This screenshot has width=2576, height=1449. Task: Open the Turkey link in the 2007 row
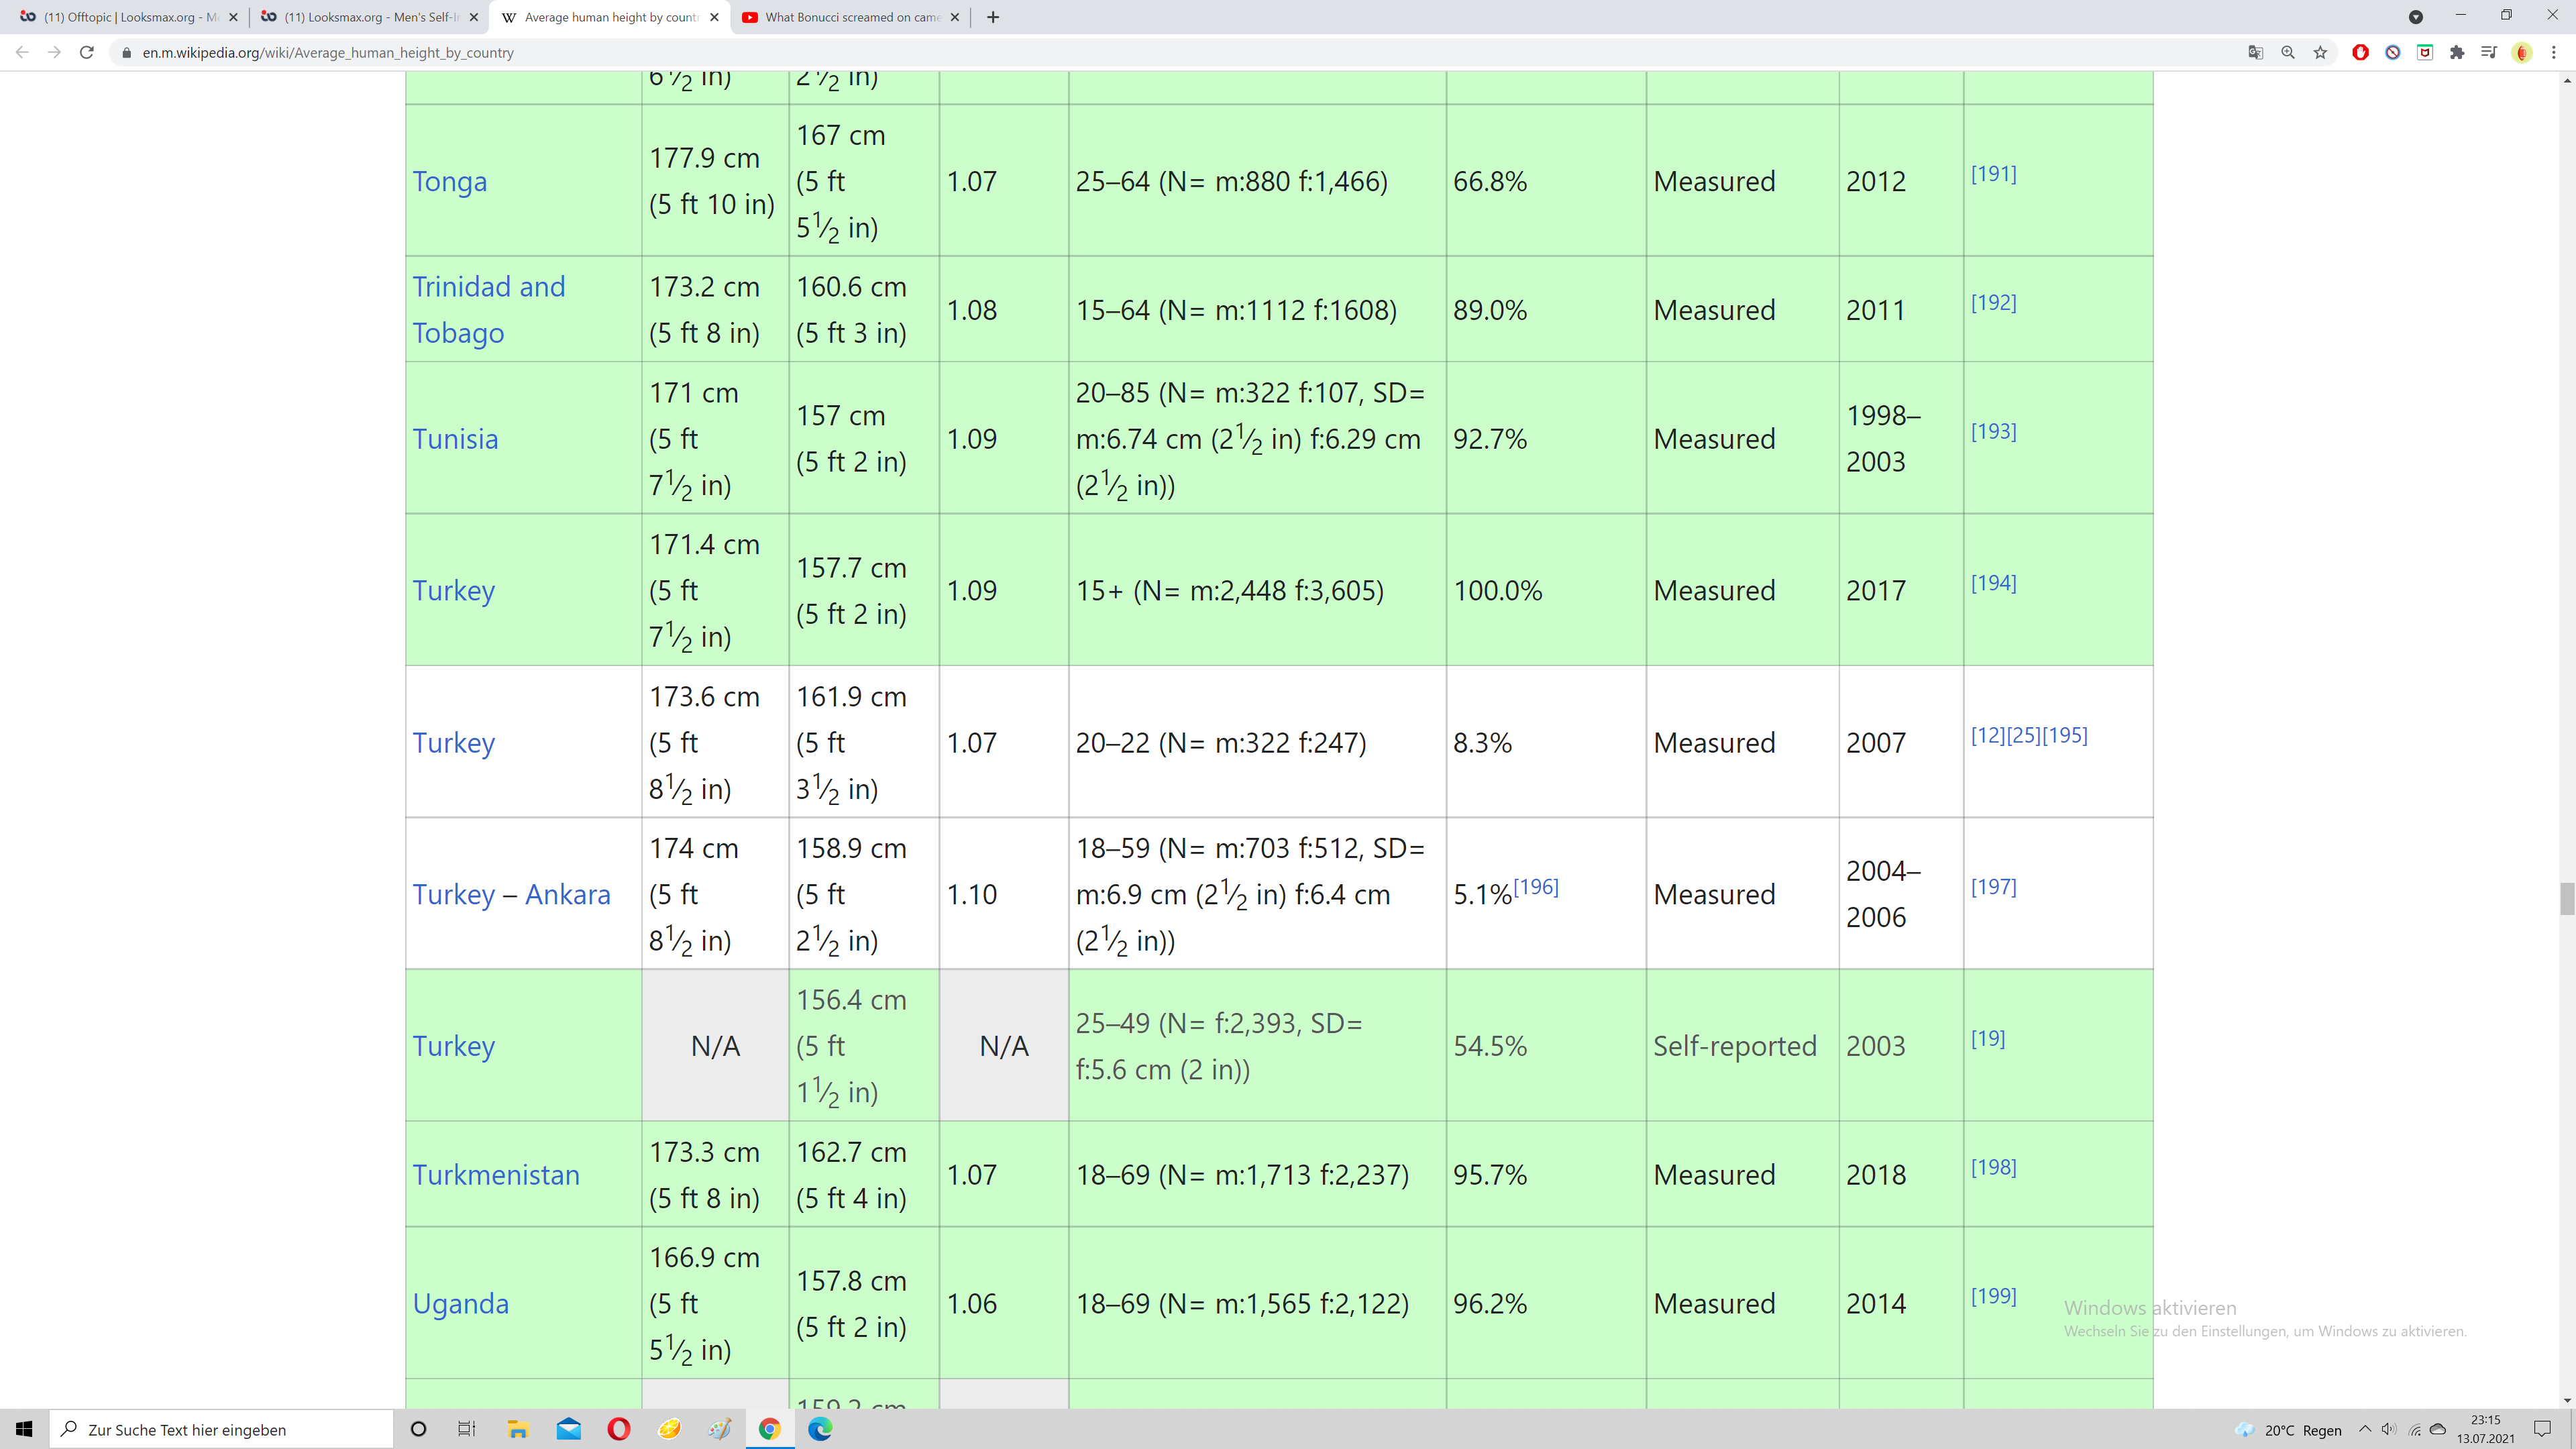coord(454,742)
